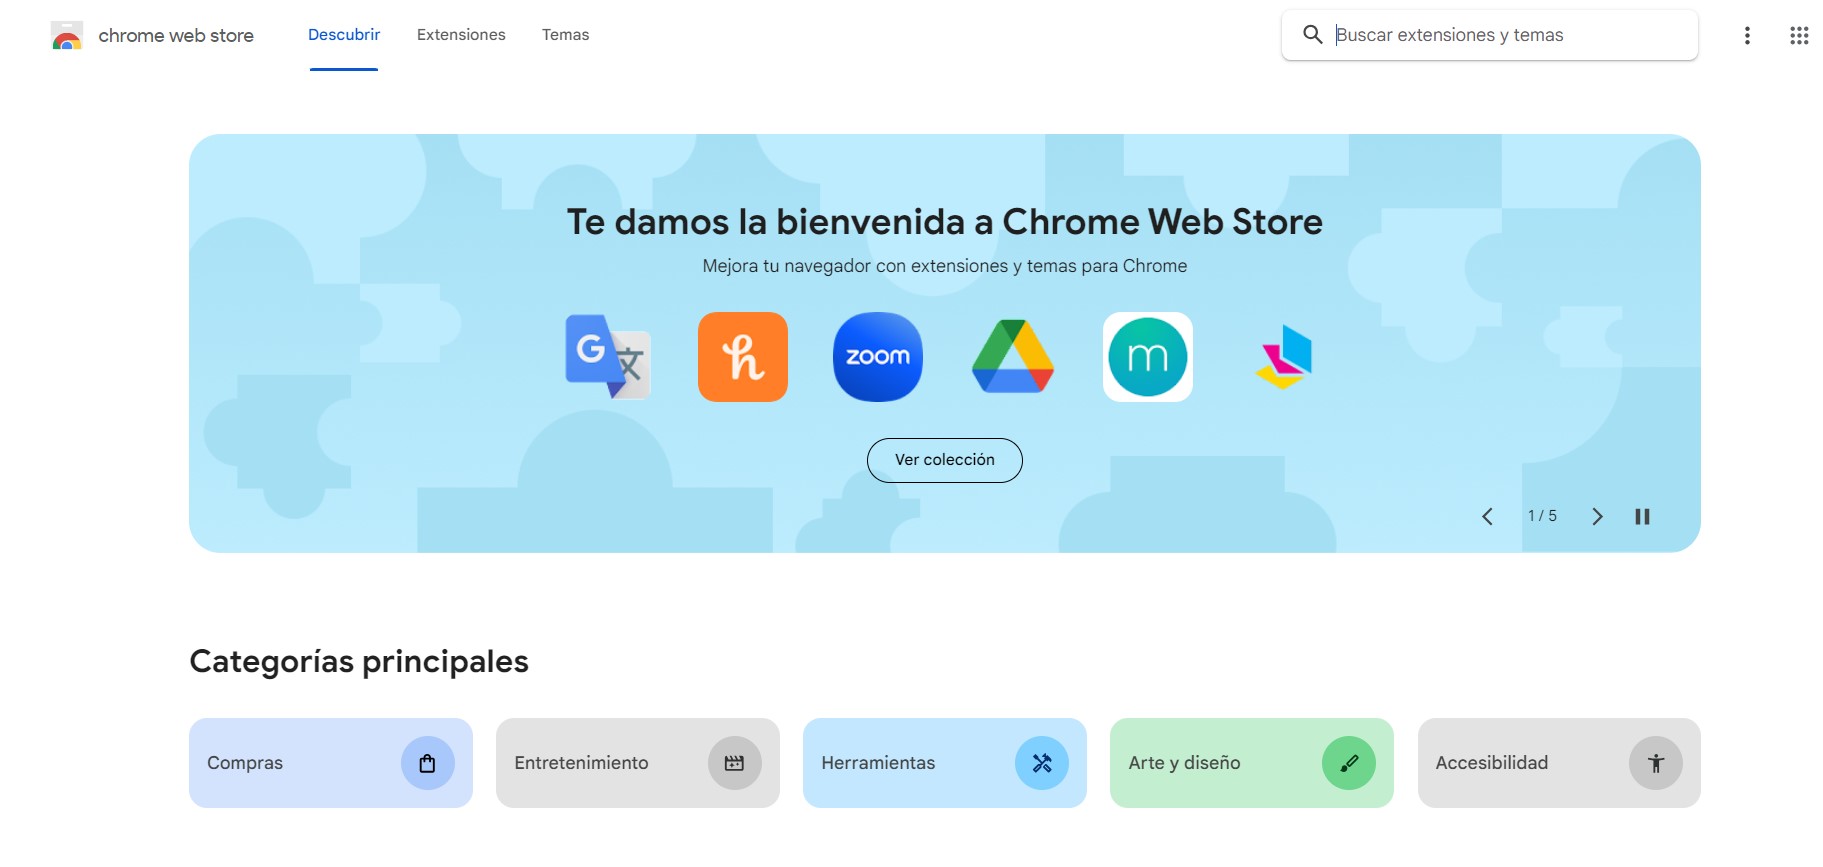Viewport: 1823px width, 867px height.
Task: Click the 'Te damos la bienvenida' banner heading
Action: [945, 222]
